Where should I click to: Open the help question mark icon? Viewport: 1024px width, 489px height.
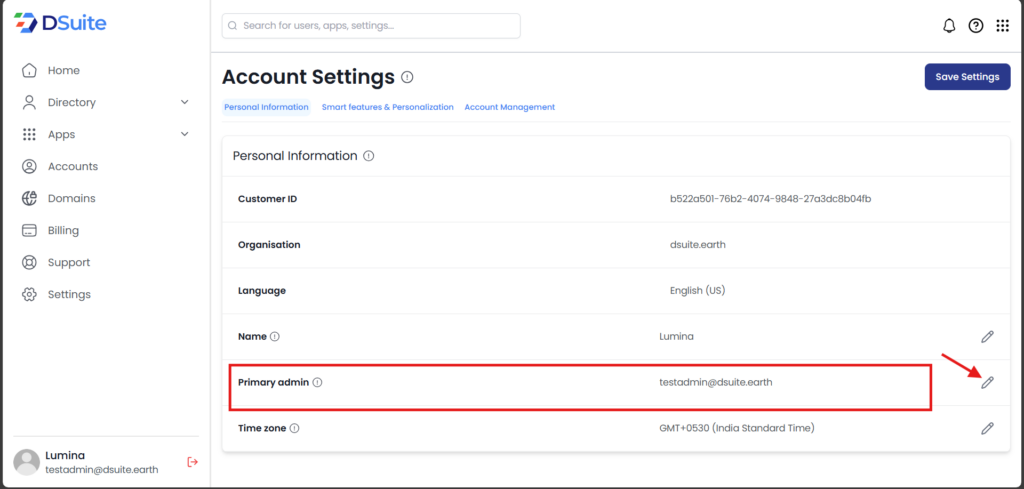976,26
